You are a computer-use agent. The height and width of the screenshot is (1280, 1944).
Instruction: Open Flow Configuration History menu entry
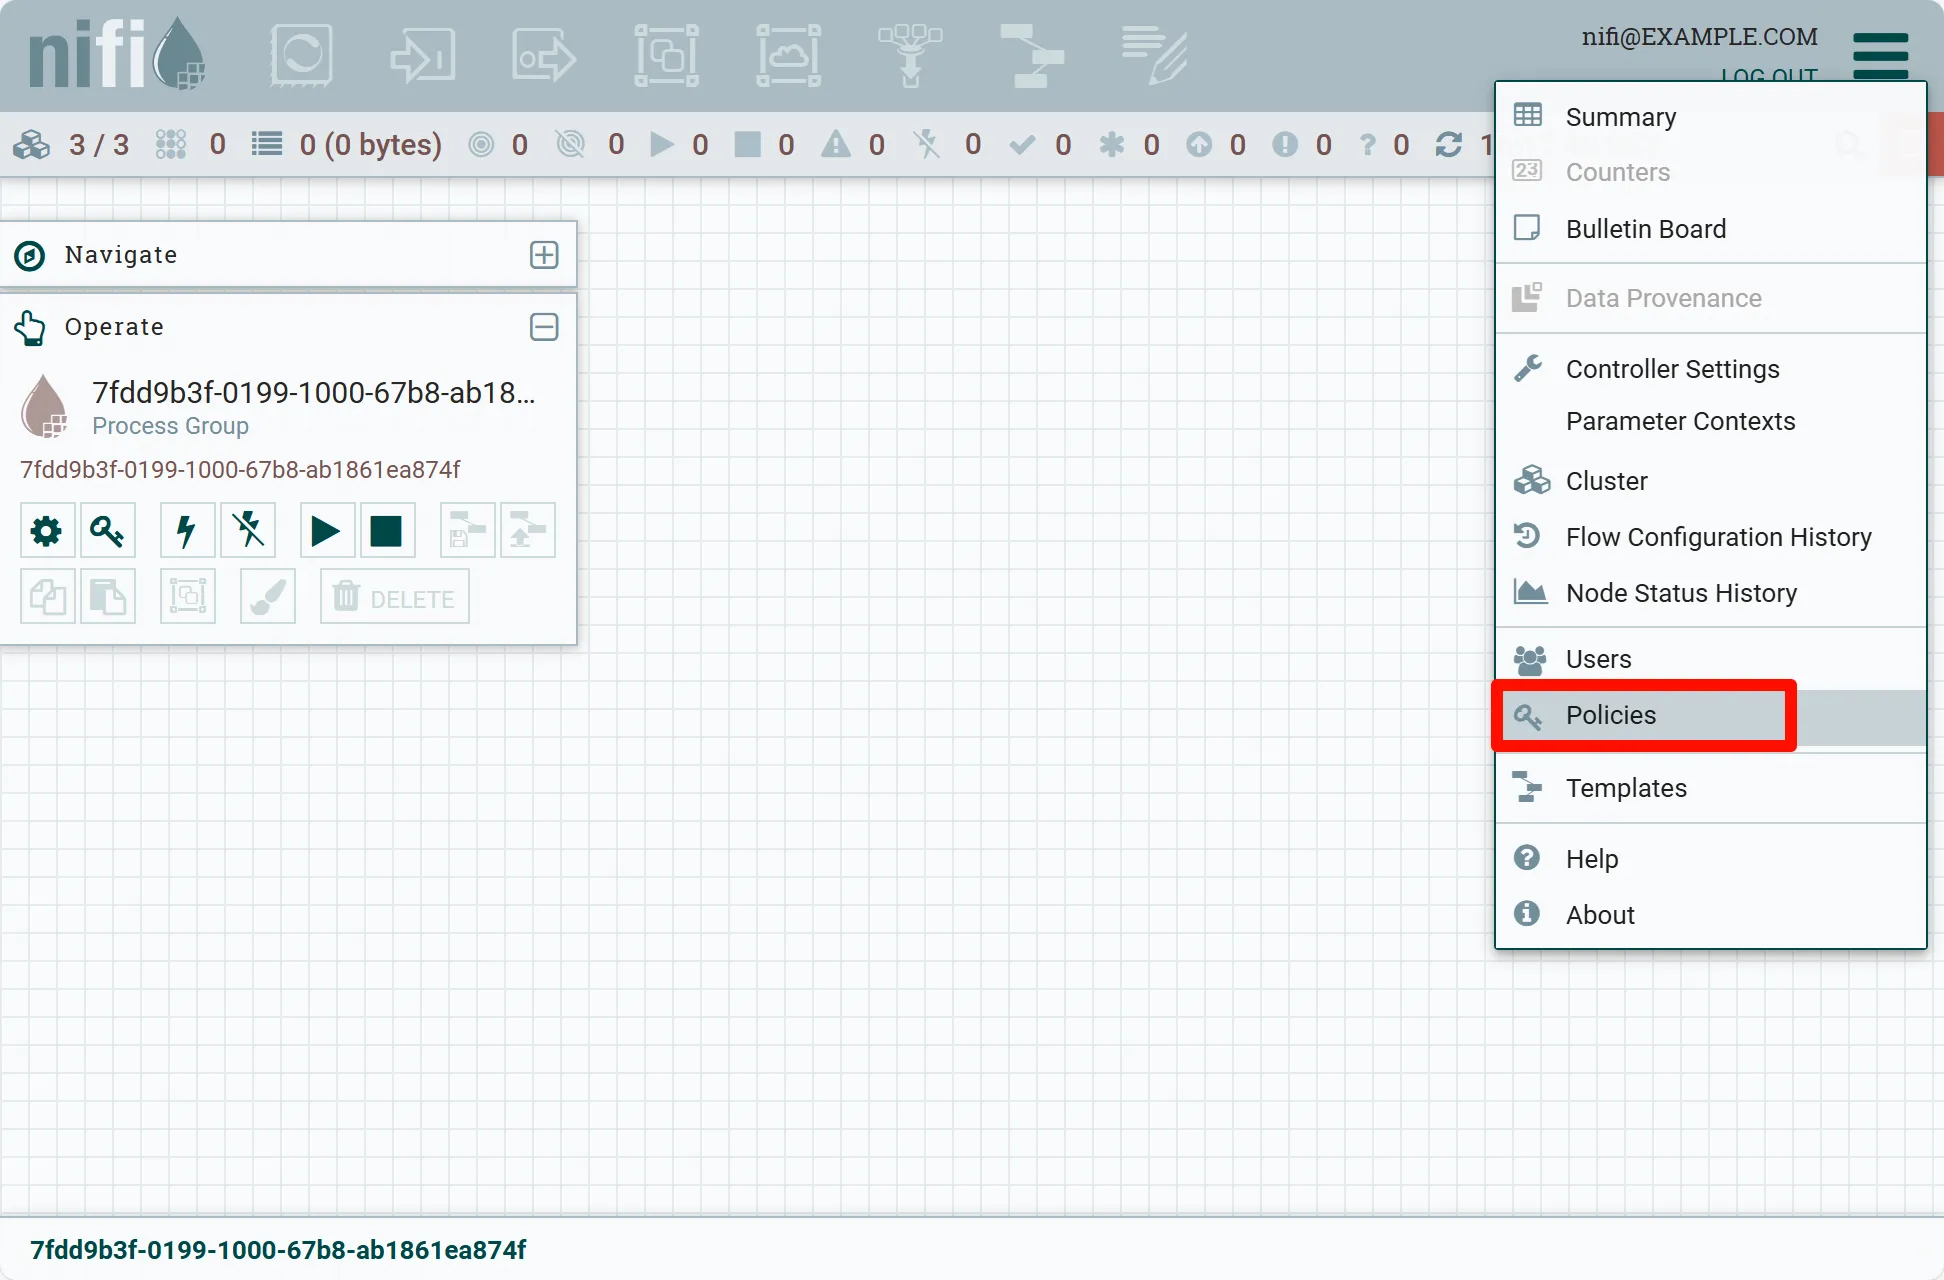point(1718,537)
